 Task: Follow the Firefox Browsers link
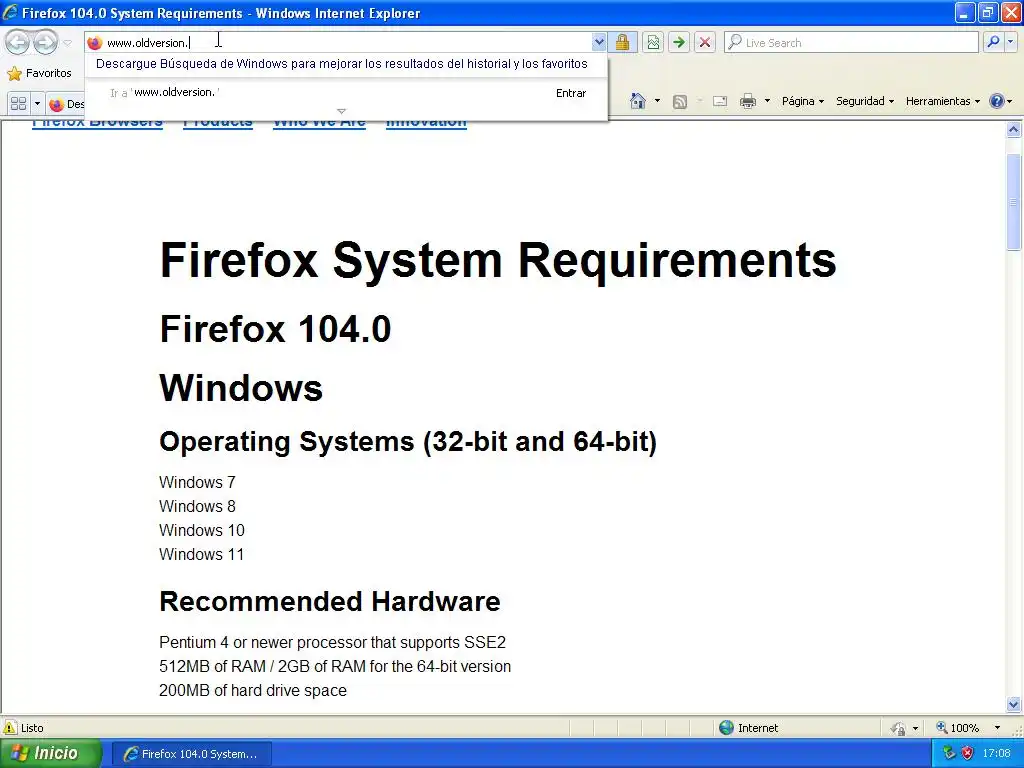click(97, 123)
